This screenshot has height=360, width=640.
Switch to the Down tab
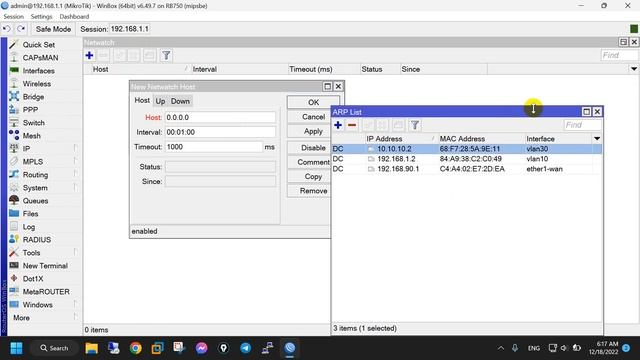tap(180, 101)
